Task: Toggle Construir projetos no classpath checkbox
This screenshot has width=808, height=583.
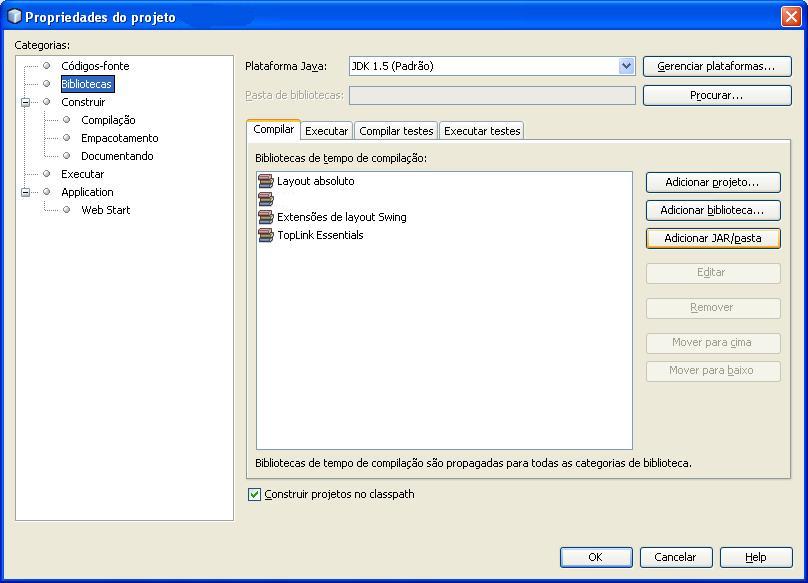Action: (254, 494)
